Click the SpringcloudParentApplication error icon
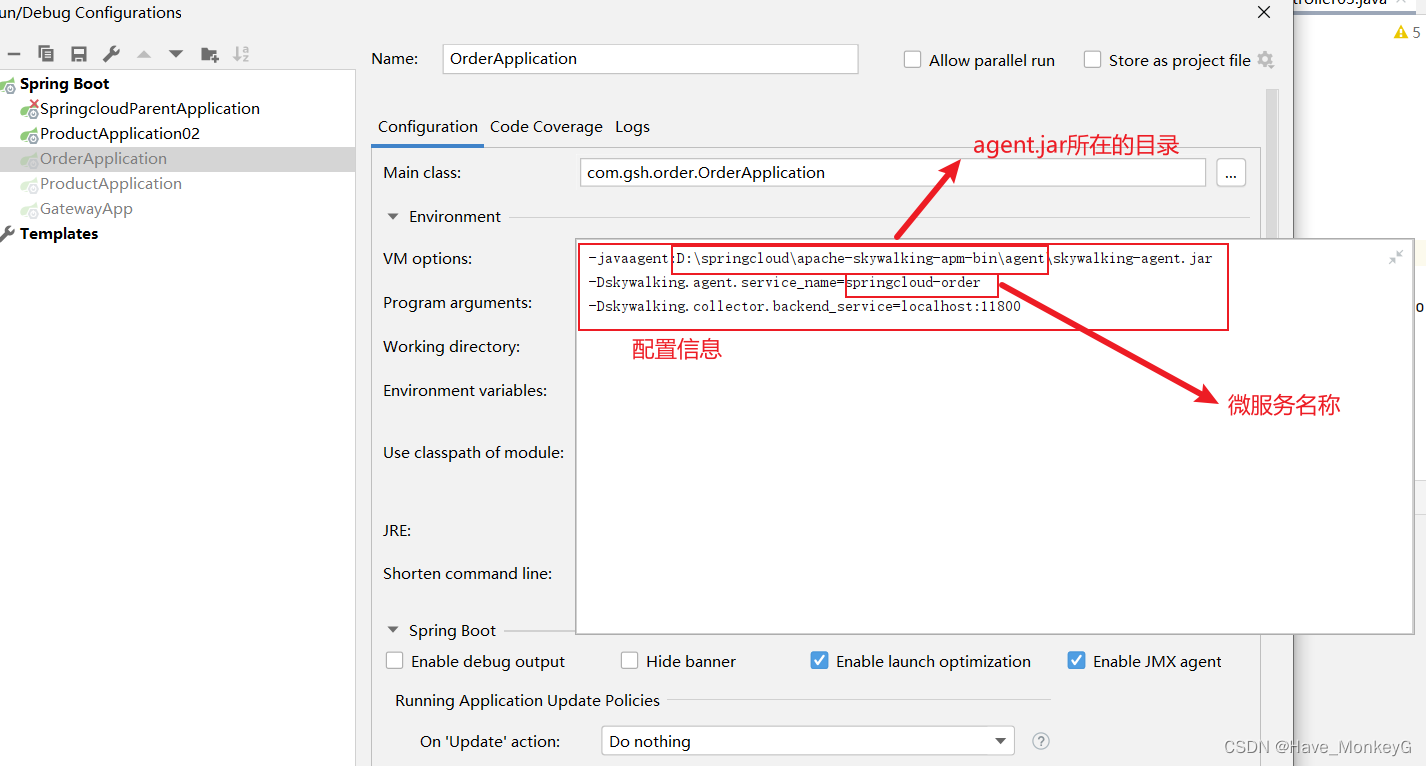The height and width of the screenshot is (766, 1426). (29, 109)
